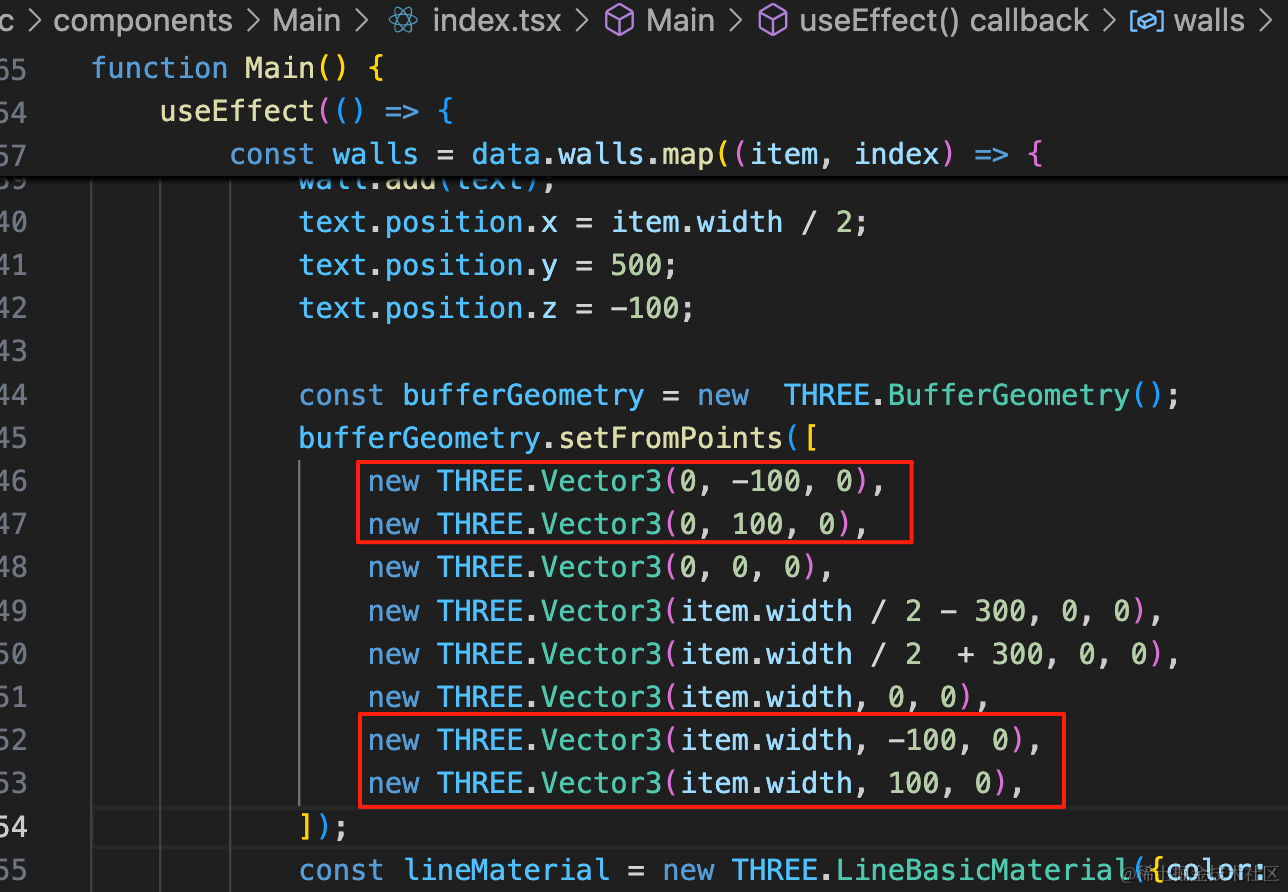The width and height of the screenshot is (1288, 892).
Task: Click line 'new THREE.Vector3(item.width, -100, 0),'
Action: [x=705, y=739]
